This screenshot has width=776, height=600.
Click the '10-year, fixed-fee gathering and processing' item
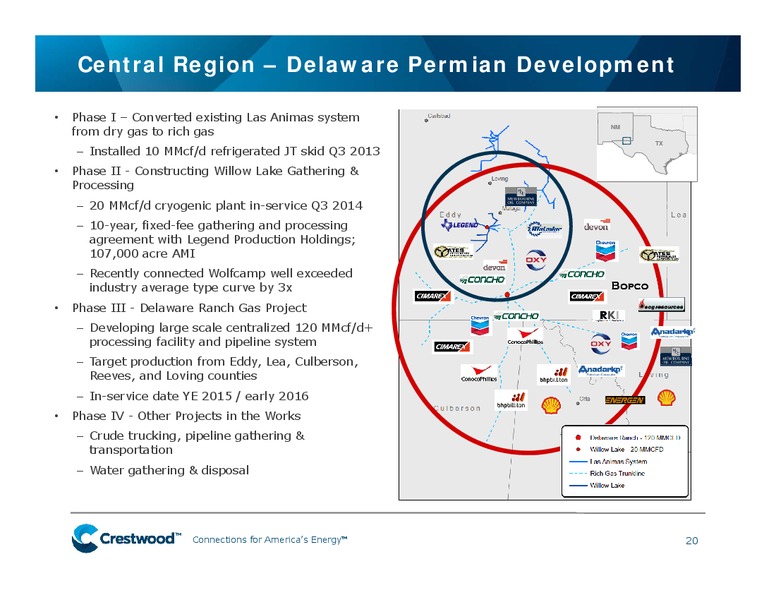point(222,240)
